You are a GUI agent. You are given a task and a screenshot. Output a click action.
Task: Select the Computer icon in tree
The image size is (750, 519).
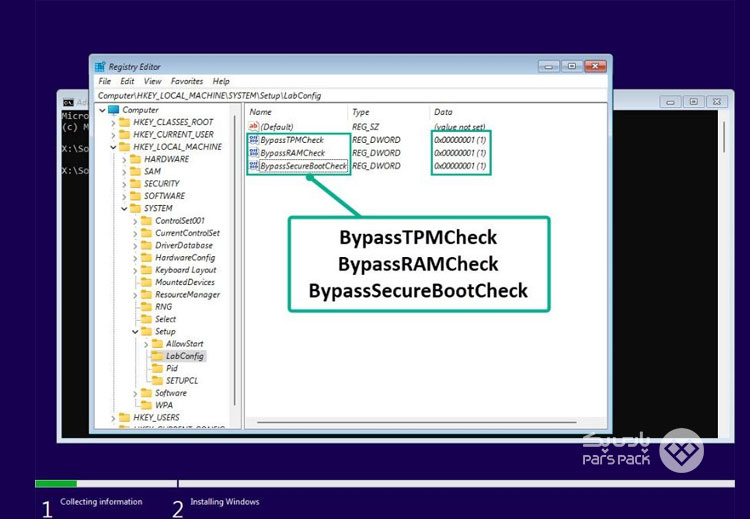pos(113,110)
